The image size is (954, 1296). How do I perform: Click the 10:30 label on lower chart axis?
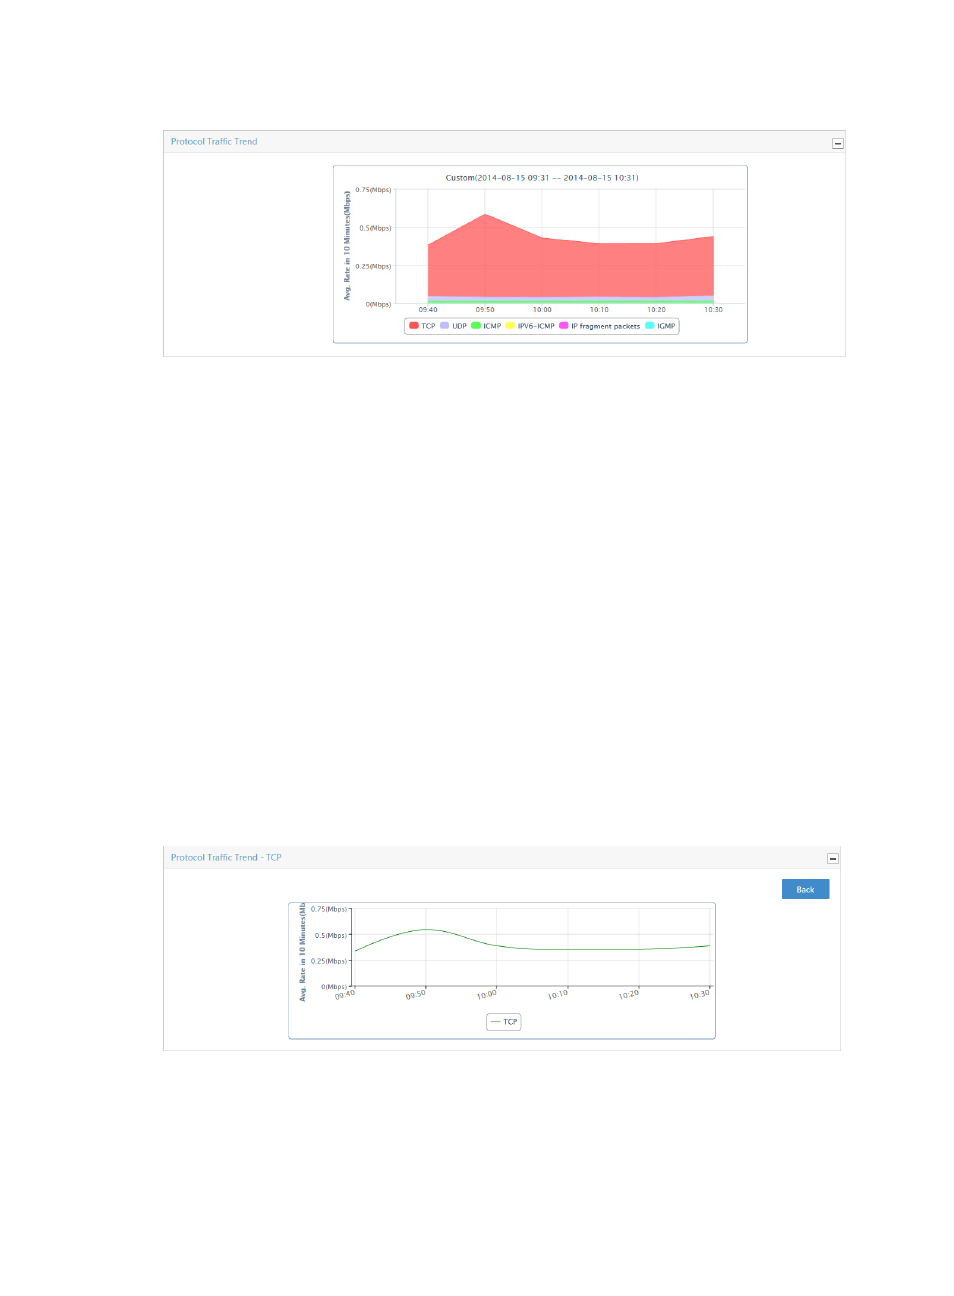[x=699, y=994]
